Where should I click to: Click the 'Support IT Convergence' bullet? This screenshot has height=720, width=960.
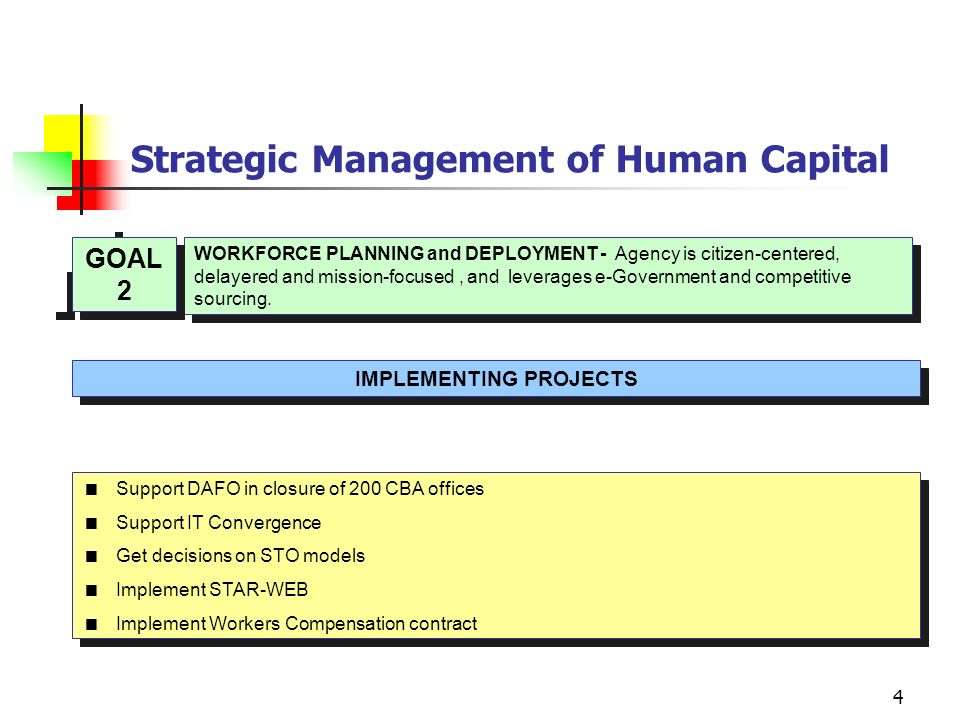click(x=219, y=522)
